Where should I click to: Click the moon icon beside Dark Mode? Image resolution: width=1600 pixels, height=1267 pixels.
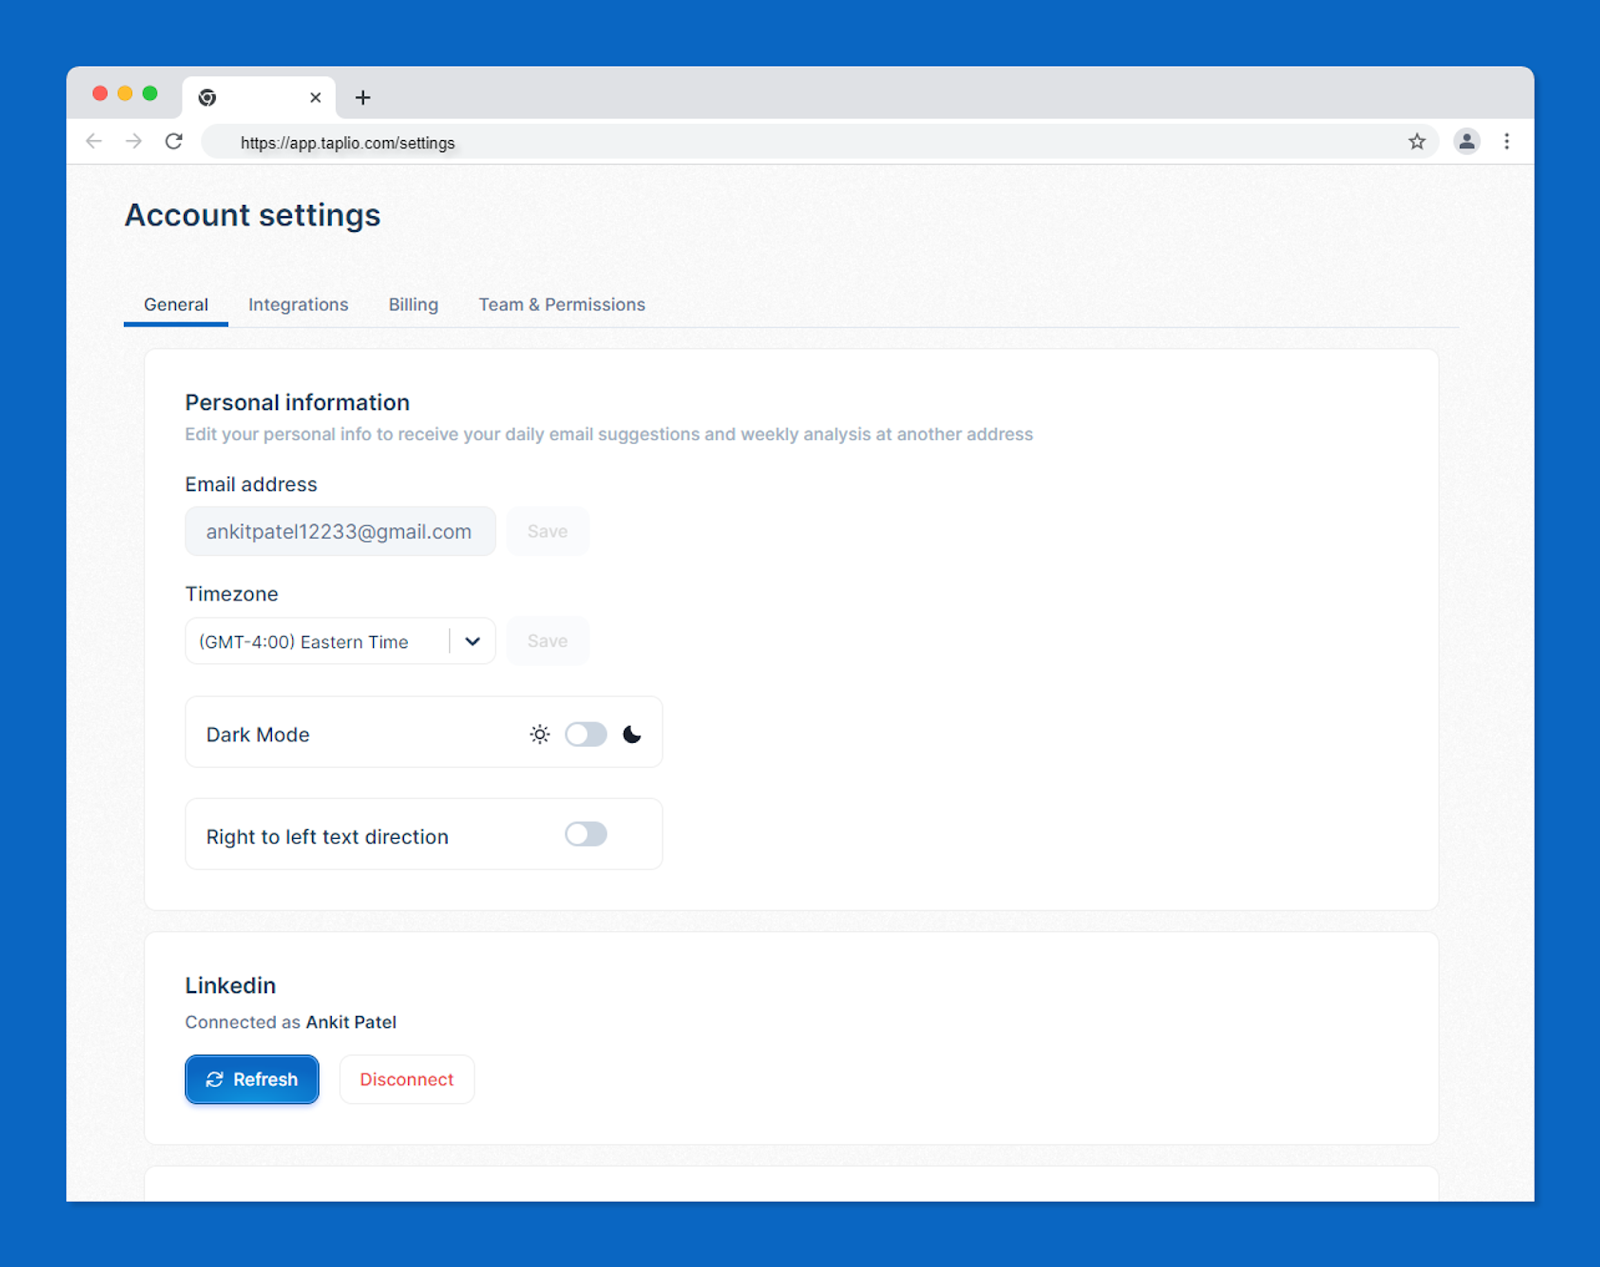pos(632,734)
